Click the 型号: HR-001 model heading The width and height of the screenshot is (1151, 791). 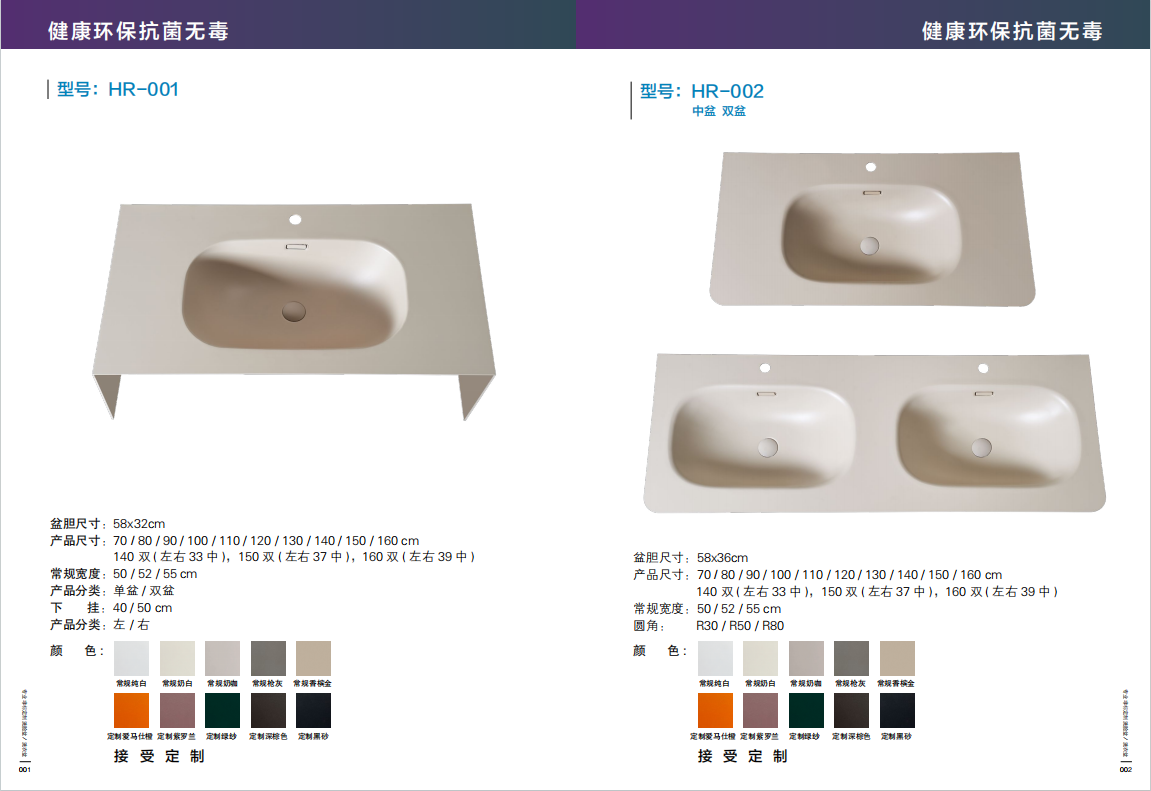[x=117, y=90]
